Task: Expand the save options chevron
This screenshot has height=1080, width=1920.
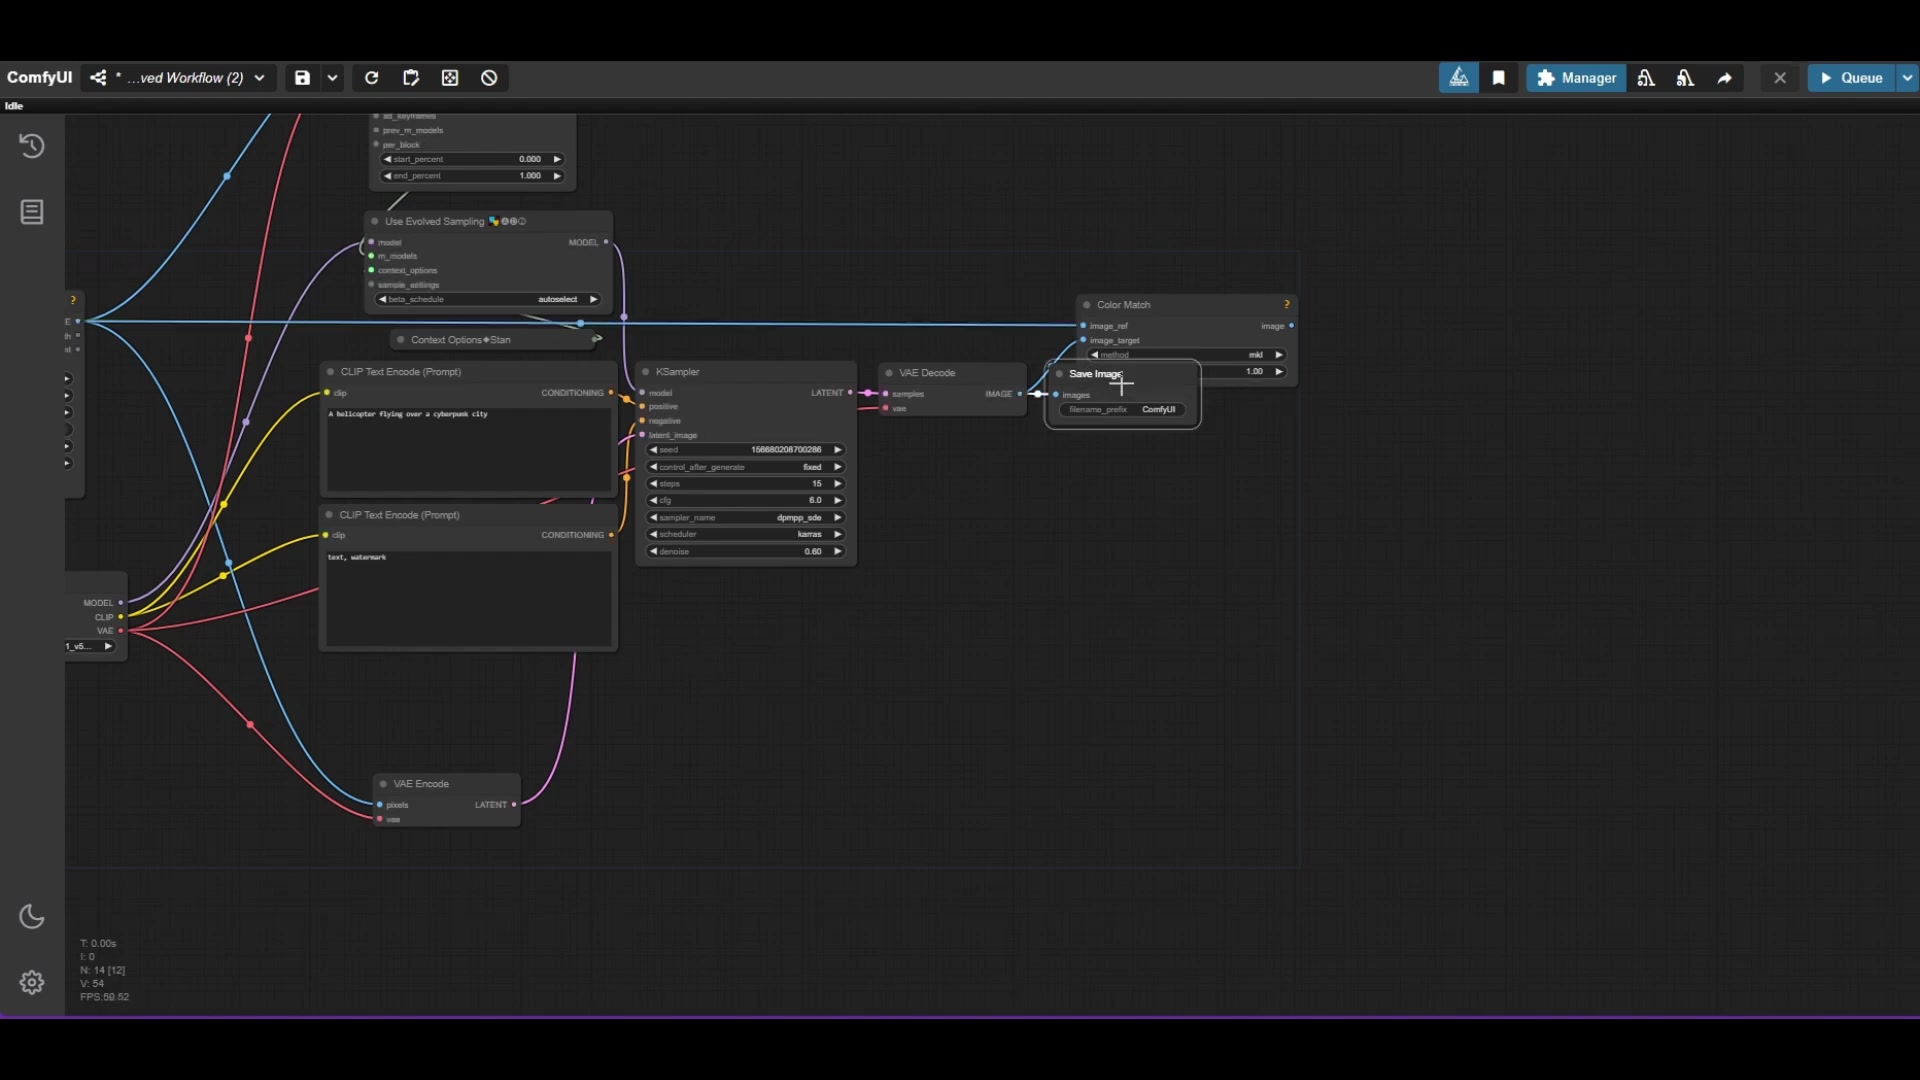Action: tap(332, 78)
